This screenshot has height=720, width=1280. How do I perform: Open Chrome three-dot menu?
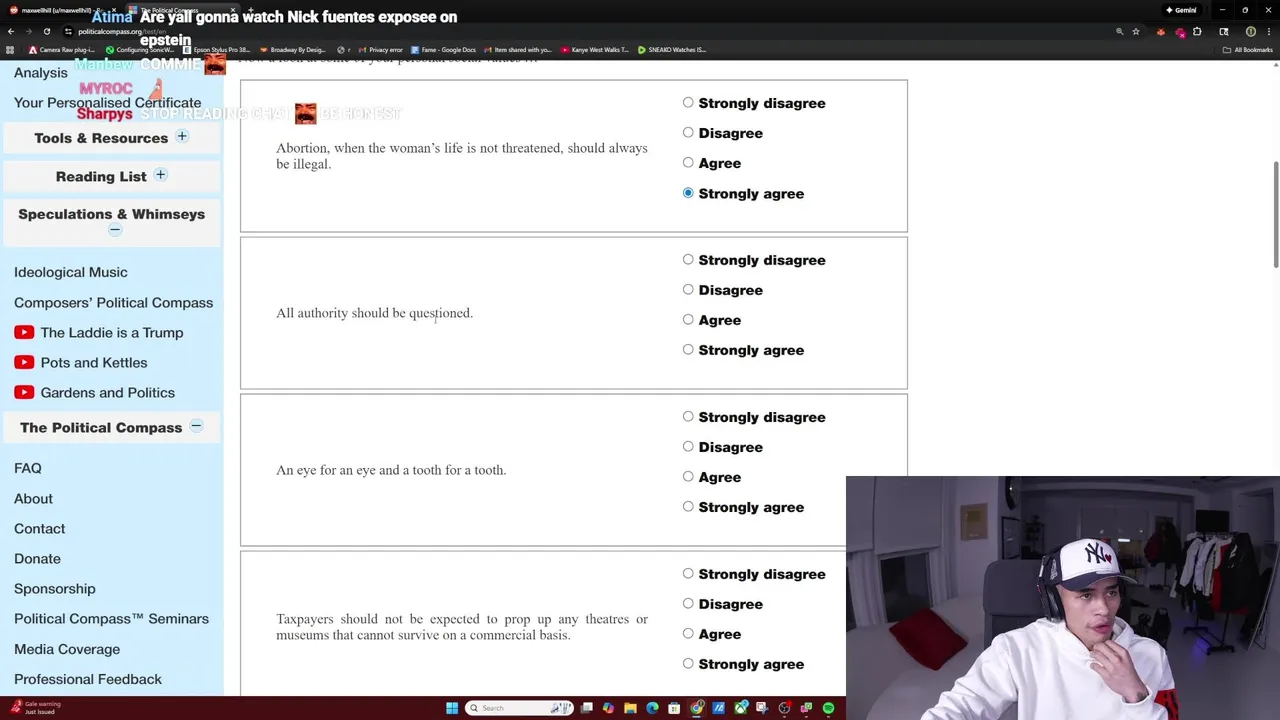[1269, 31]
